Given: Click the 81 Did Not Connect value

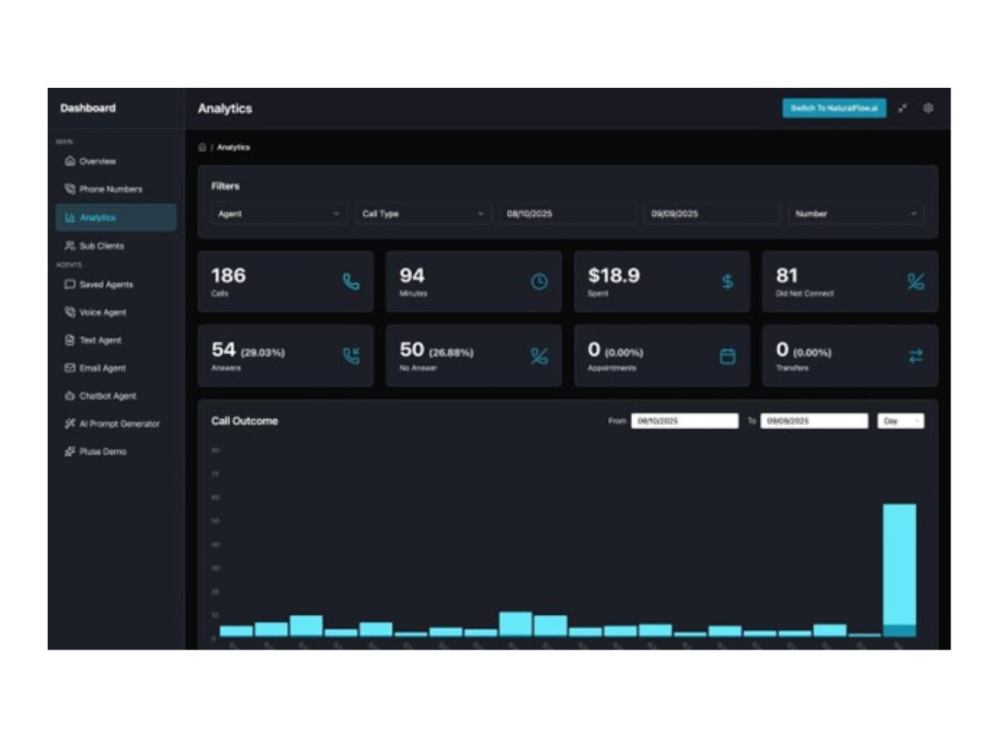Looking at the screenshot, I should (787, 276).
